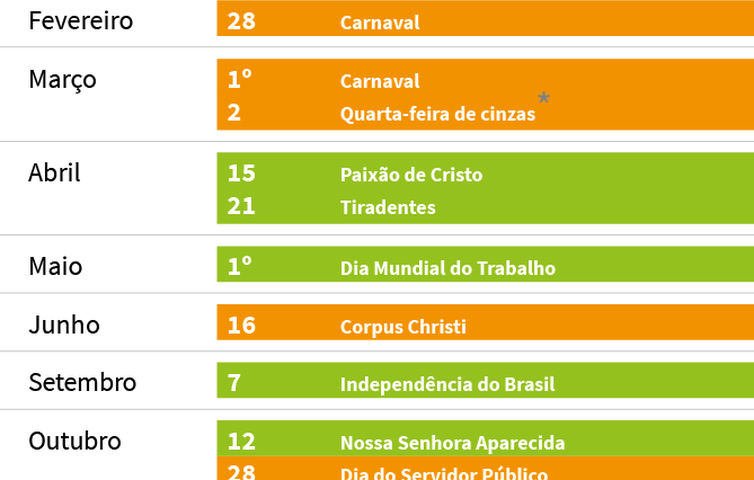This screenshot has width=754, height=480.
Task: Click the Maio month label
Action: (x=55, y=267)
